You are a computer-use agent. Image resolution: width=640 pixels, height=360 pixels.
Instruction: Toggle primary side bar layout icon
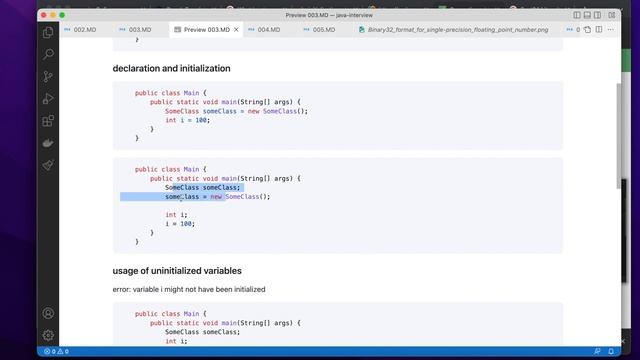(577, 15)
